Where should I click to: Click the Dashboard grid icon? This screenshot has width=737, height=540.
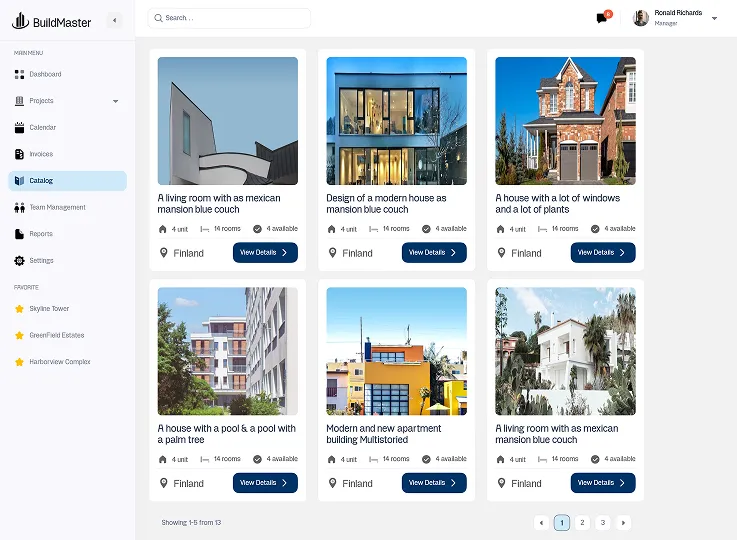[x=19, y=74]
